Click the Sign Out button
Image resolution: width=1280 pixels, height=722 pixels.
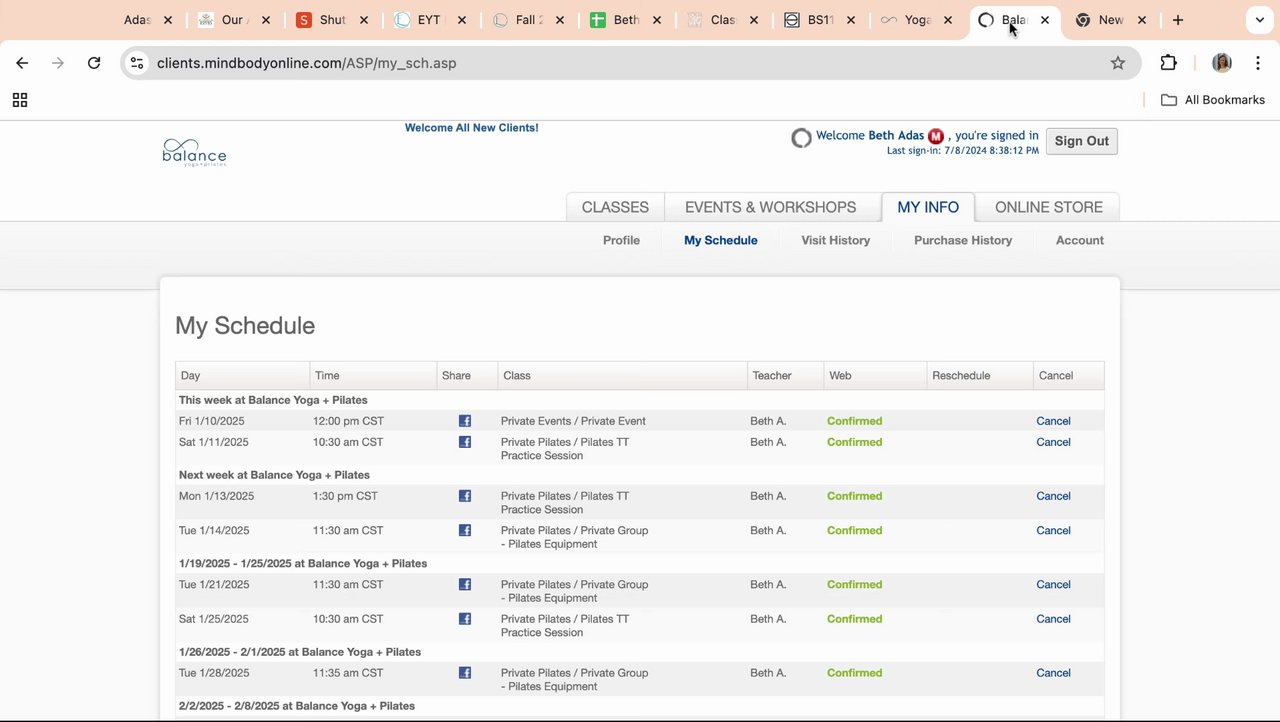[x=1081, y=141]
